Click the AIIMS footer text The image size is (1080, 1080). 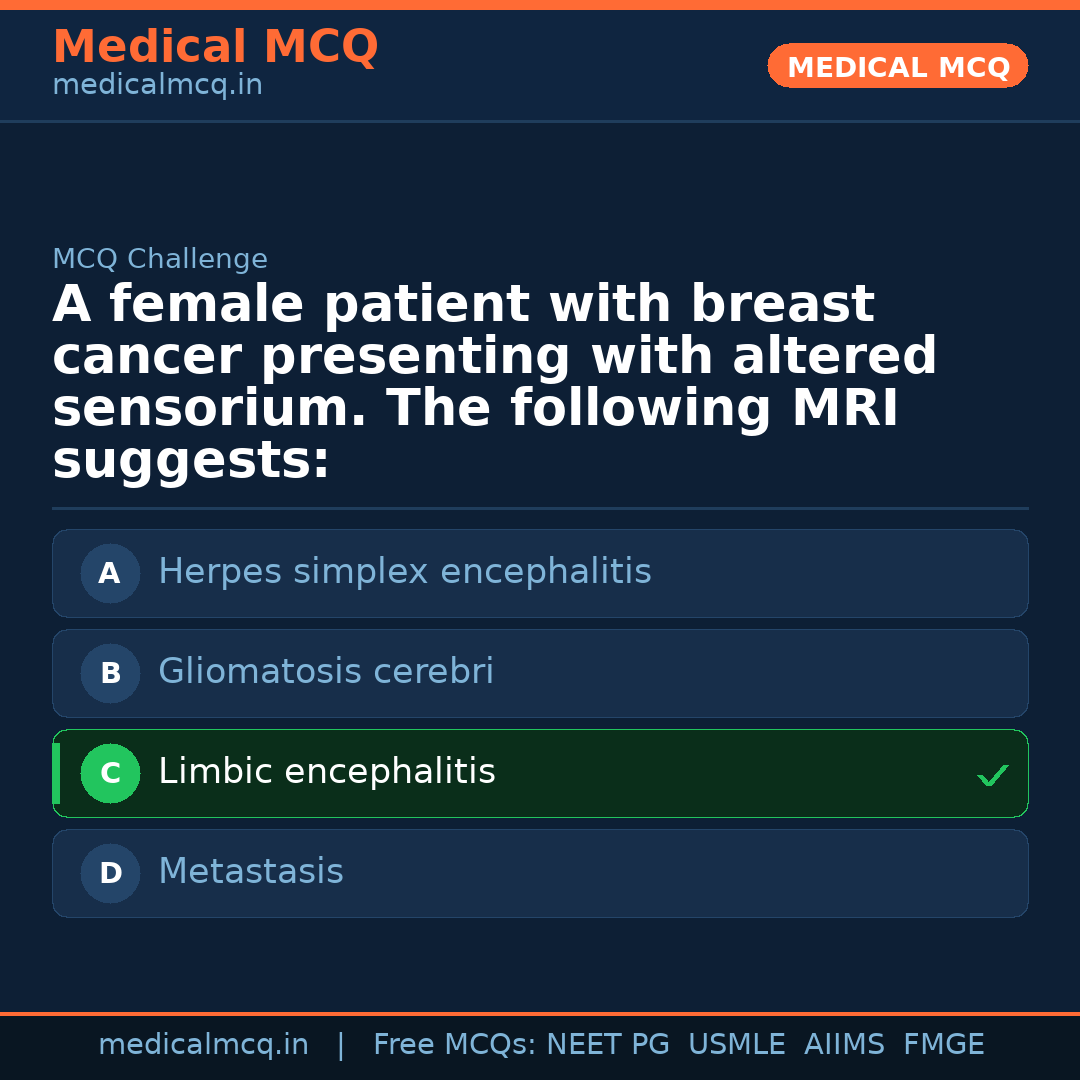click(x=844, y=1045)
